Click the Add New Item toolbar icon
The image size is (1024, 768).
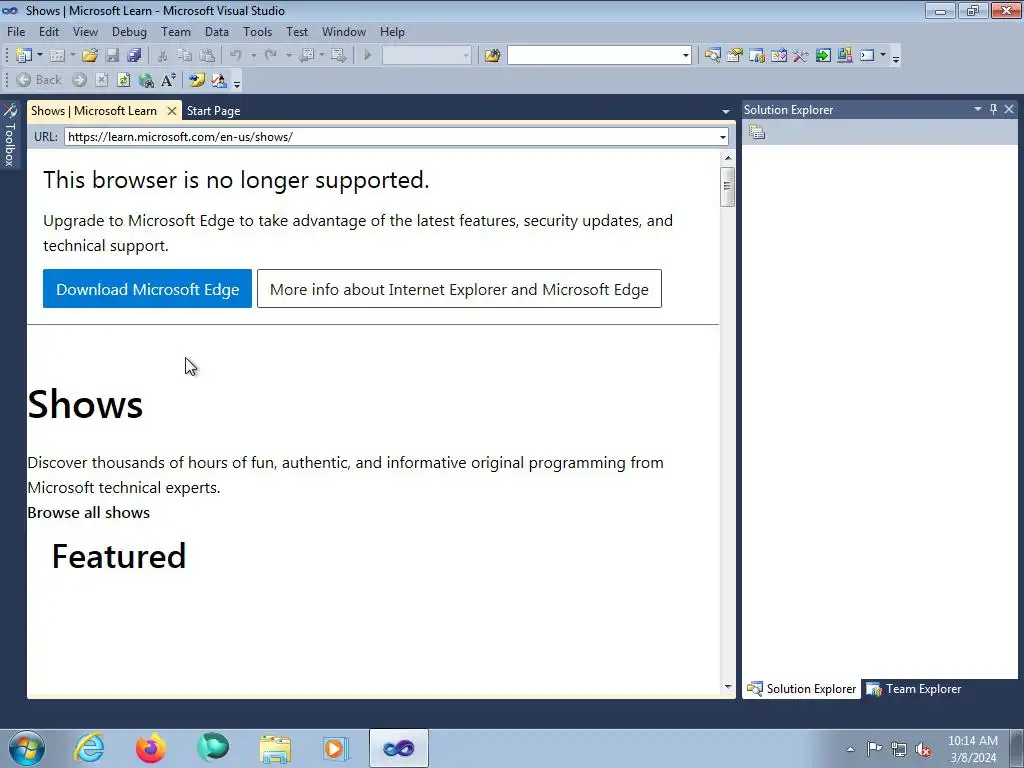coord(57,56)
